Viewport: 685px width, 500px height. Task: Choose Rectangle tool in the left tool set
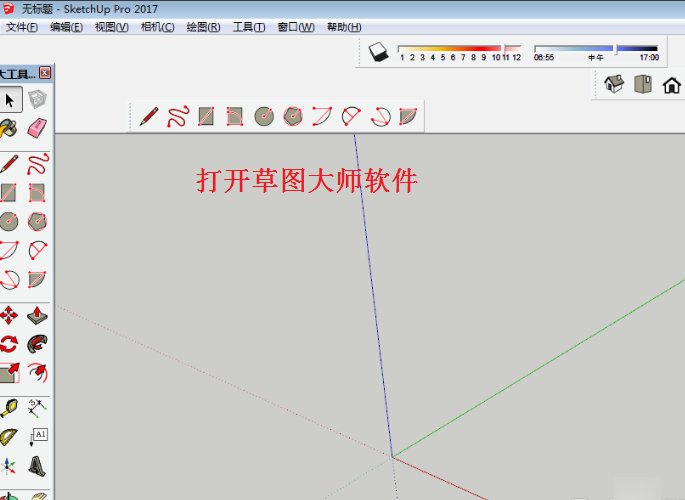point(8,193)
